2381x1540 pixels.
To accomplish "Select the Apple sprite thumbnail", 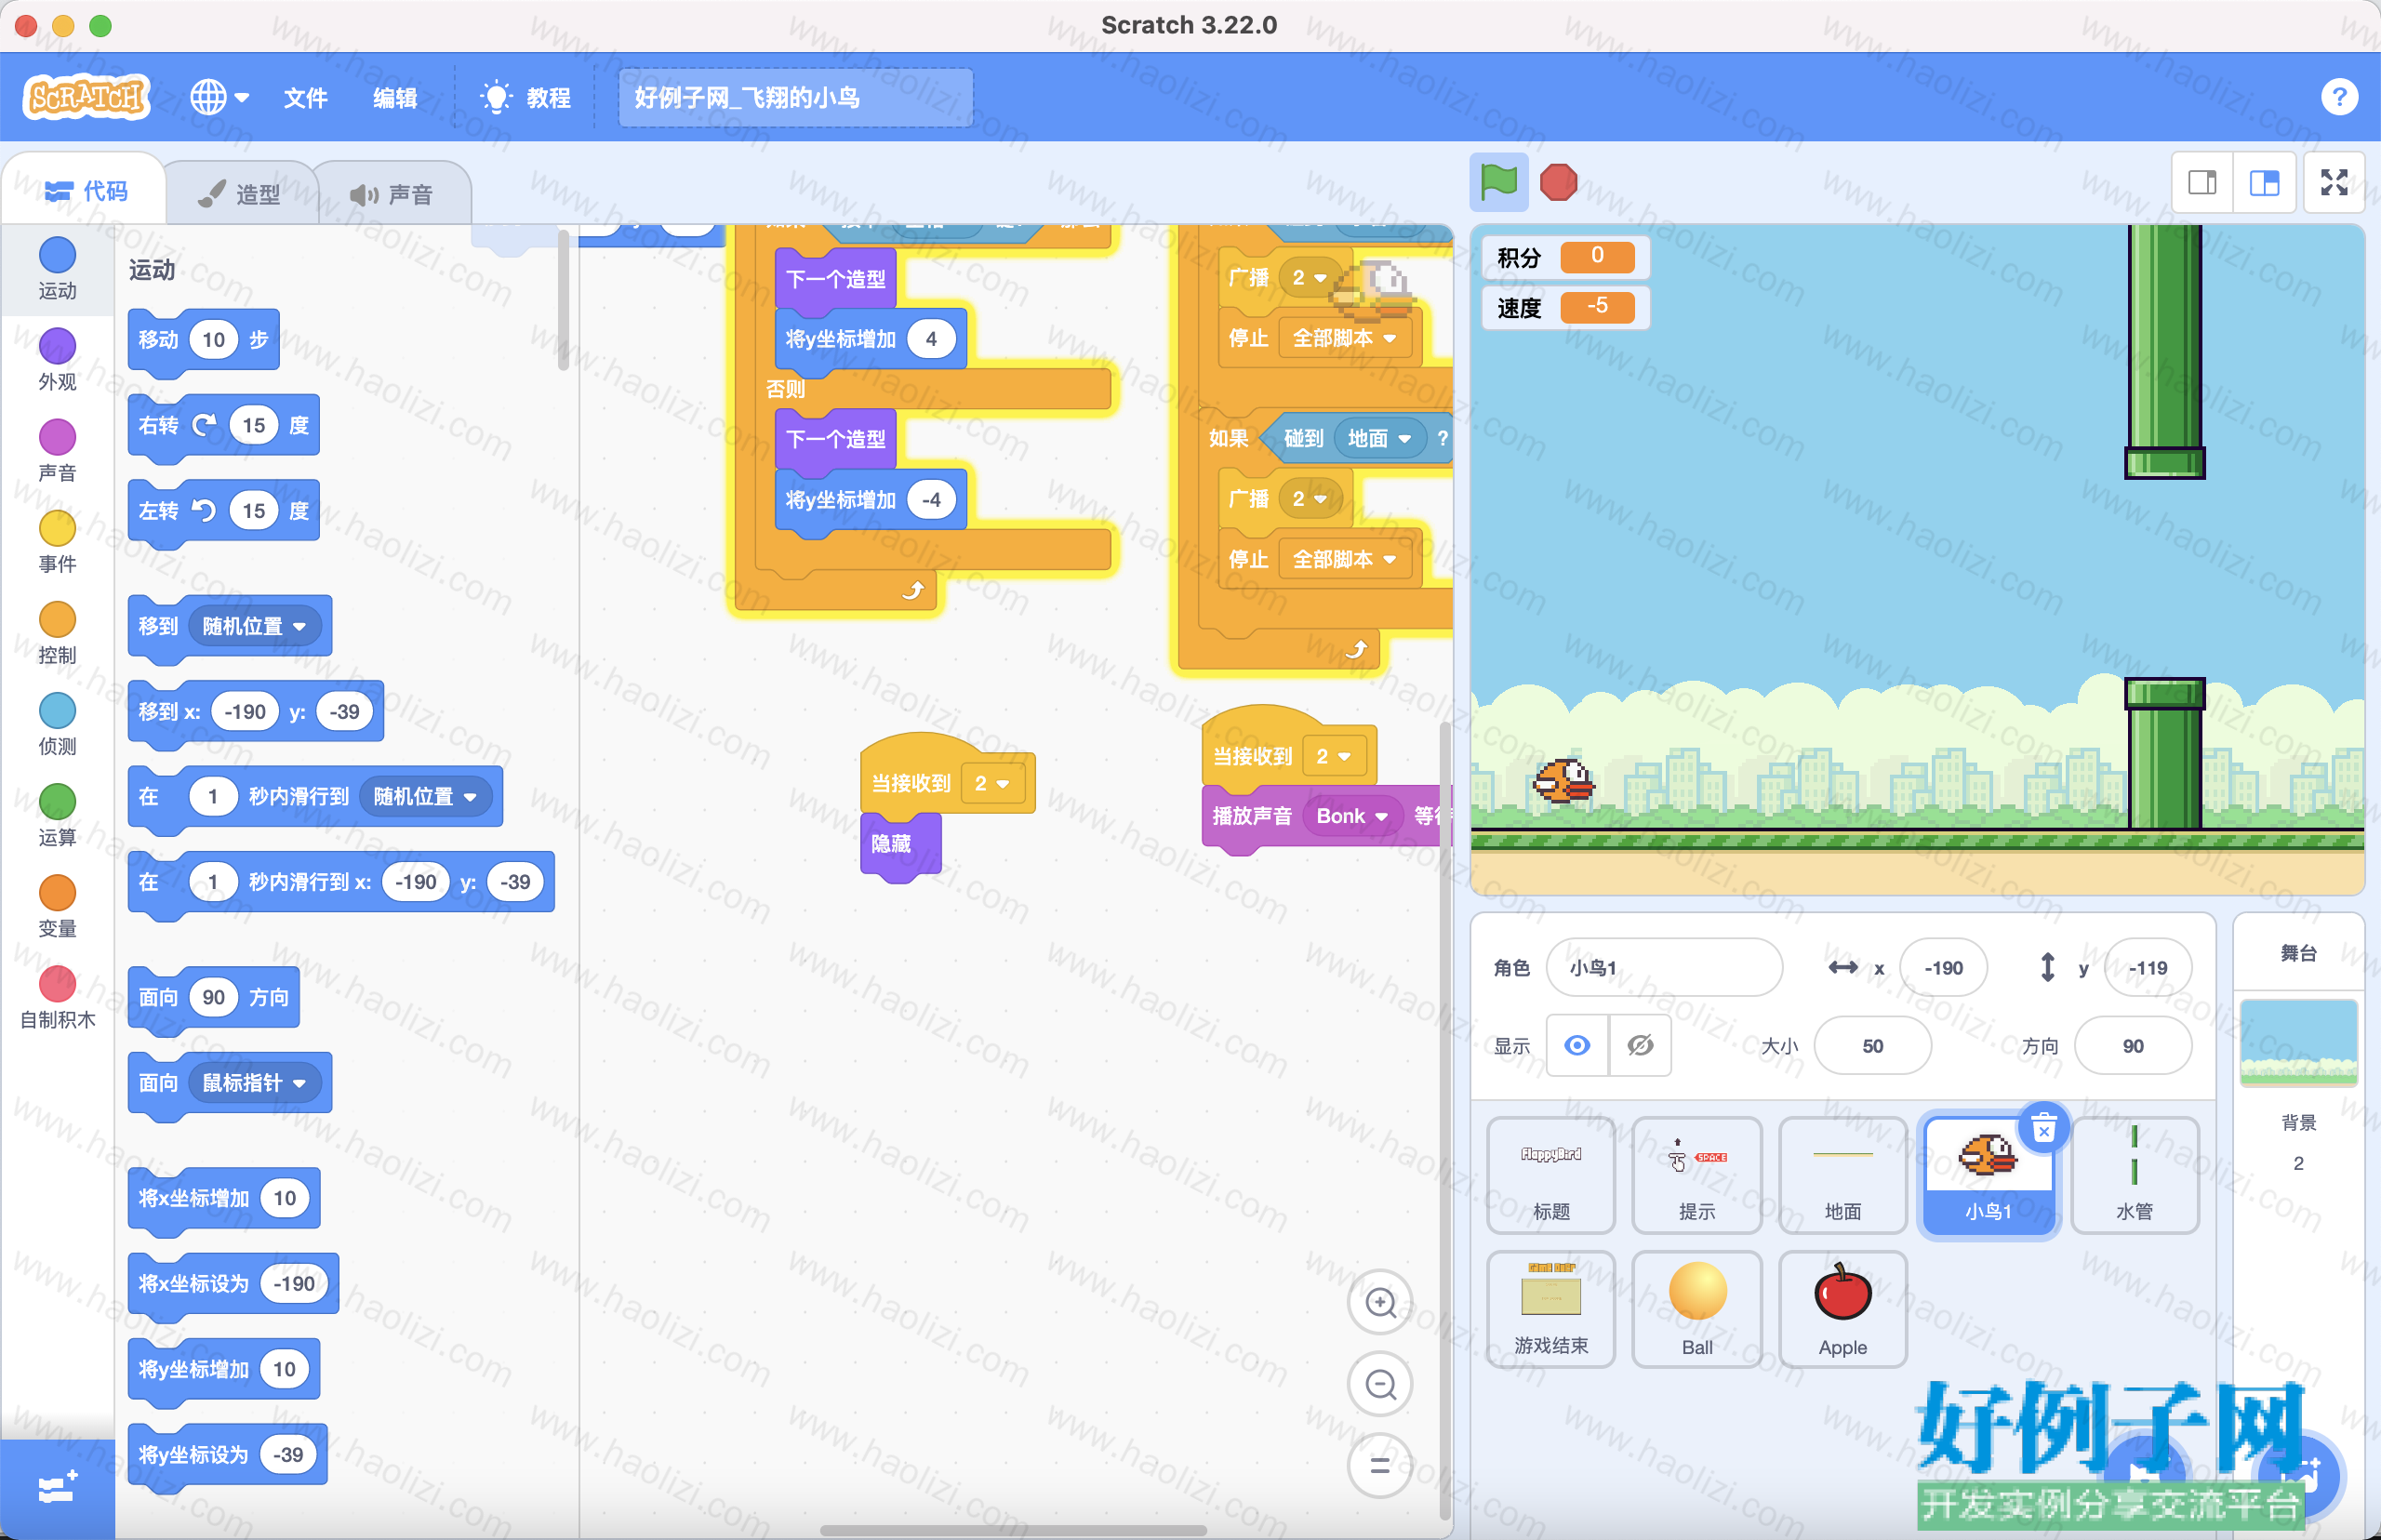I will click(x=1842, y=1309).
